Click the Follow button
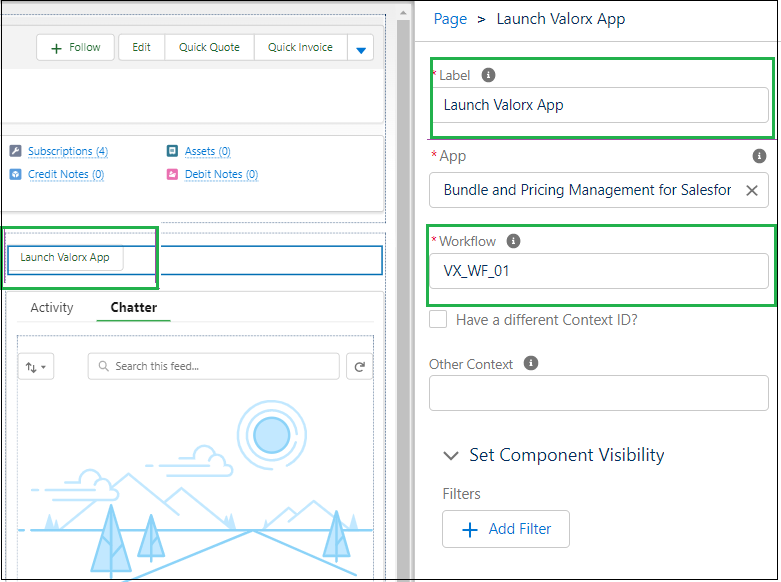Screen dimensions: 781x582 coord(75,48)
